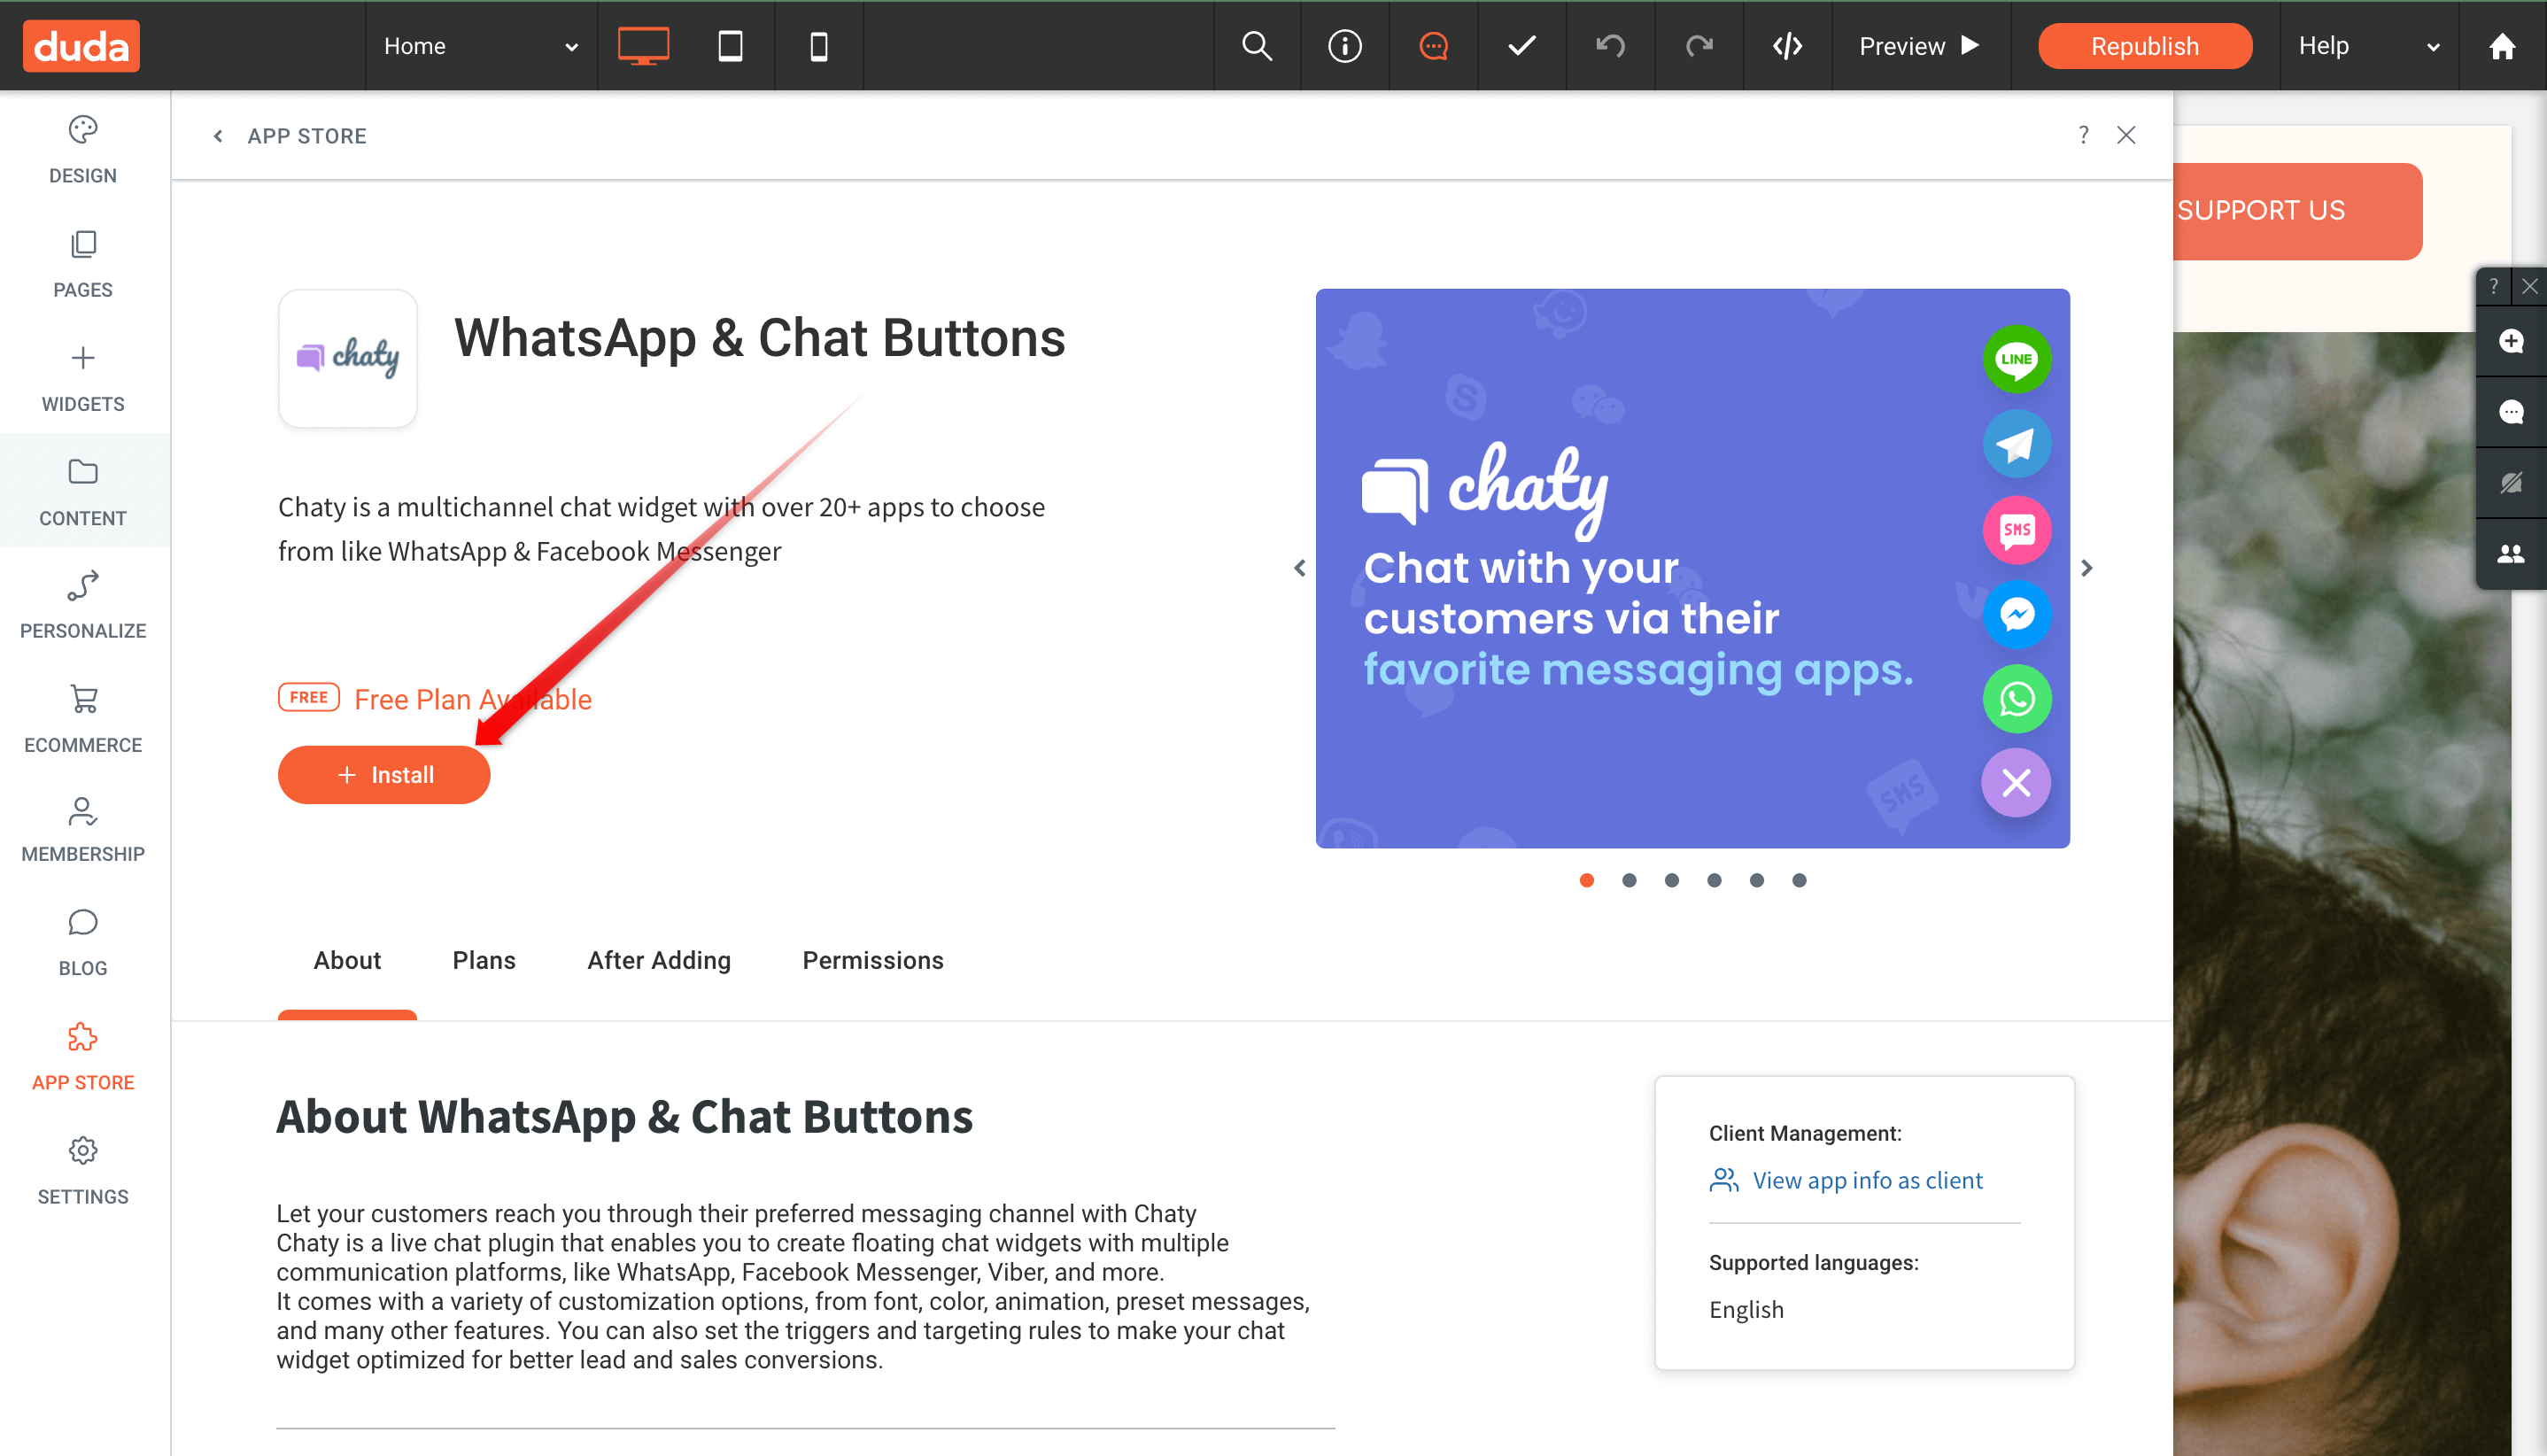Switch to the After Adding tab
Screen dimensions: 2547x1456
click(659, 960)
